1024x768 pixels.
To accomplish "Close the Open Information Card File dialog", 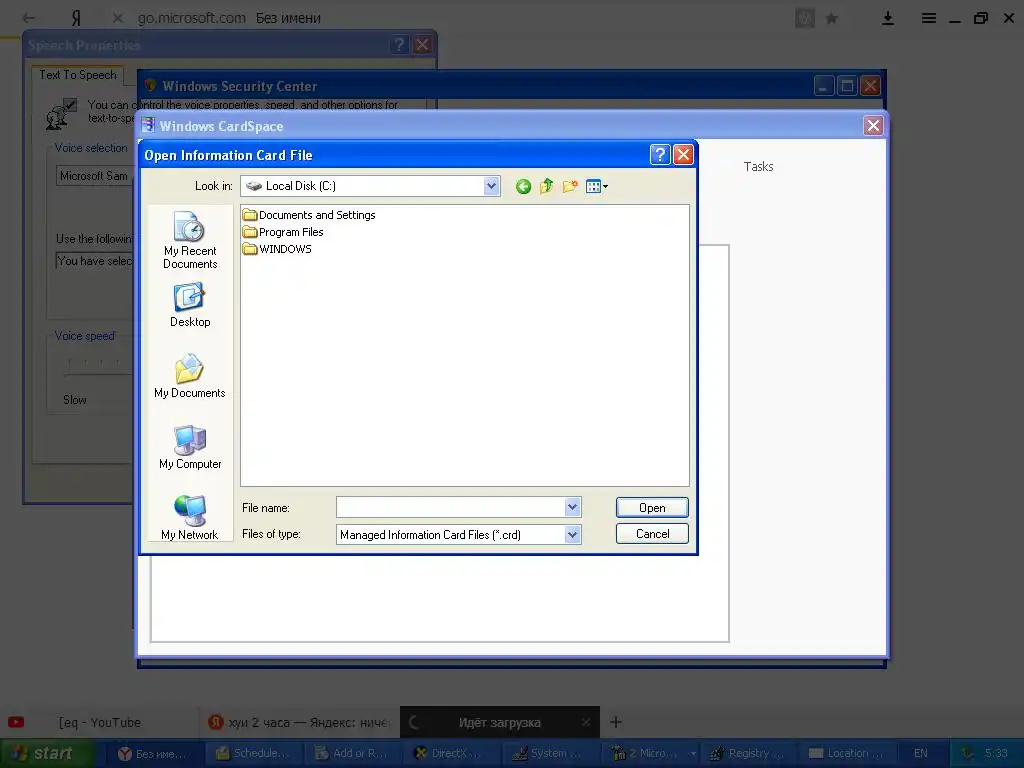I will pos(683,155).
